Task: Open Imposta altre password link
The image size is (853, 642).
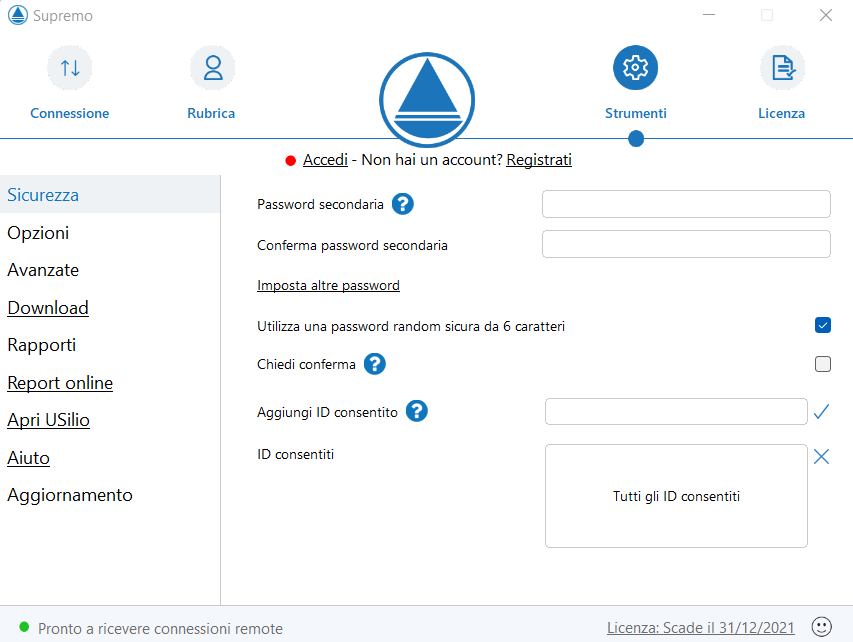Action: click(x=328, y=285)
